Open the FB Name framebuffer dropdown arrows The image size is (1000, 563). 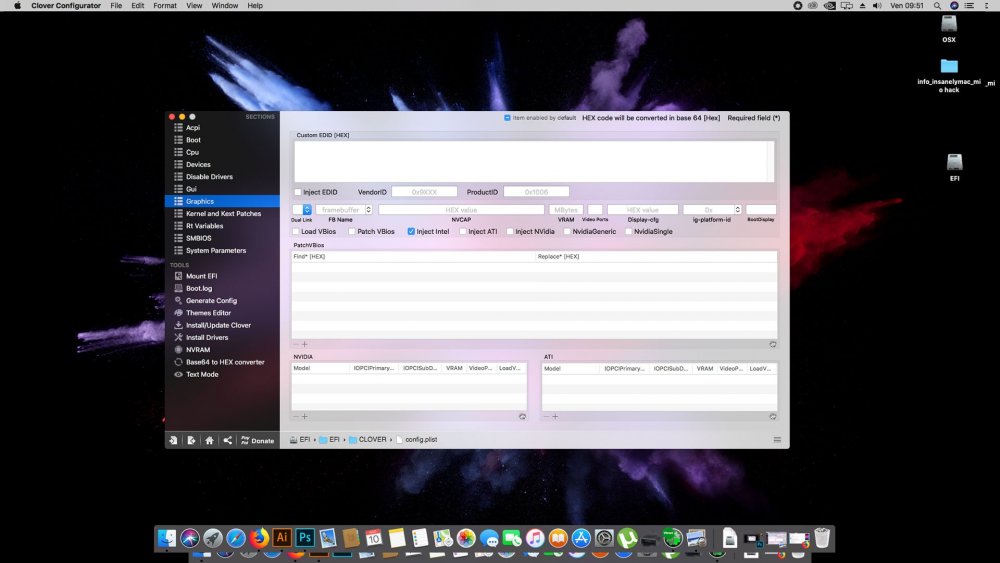coord(369,210)
